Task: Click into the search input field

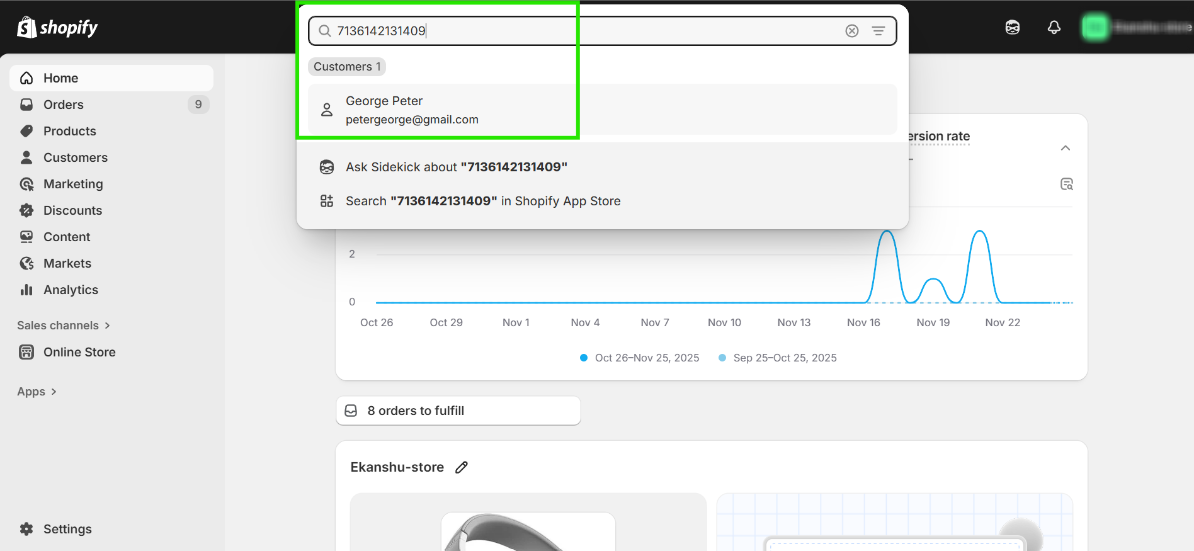Action: click(602, 30)
